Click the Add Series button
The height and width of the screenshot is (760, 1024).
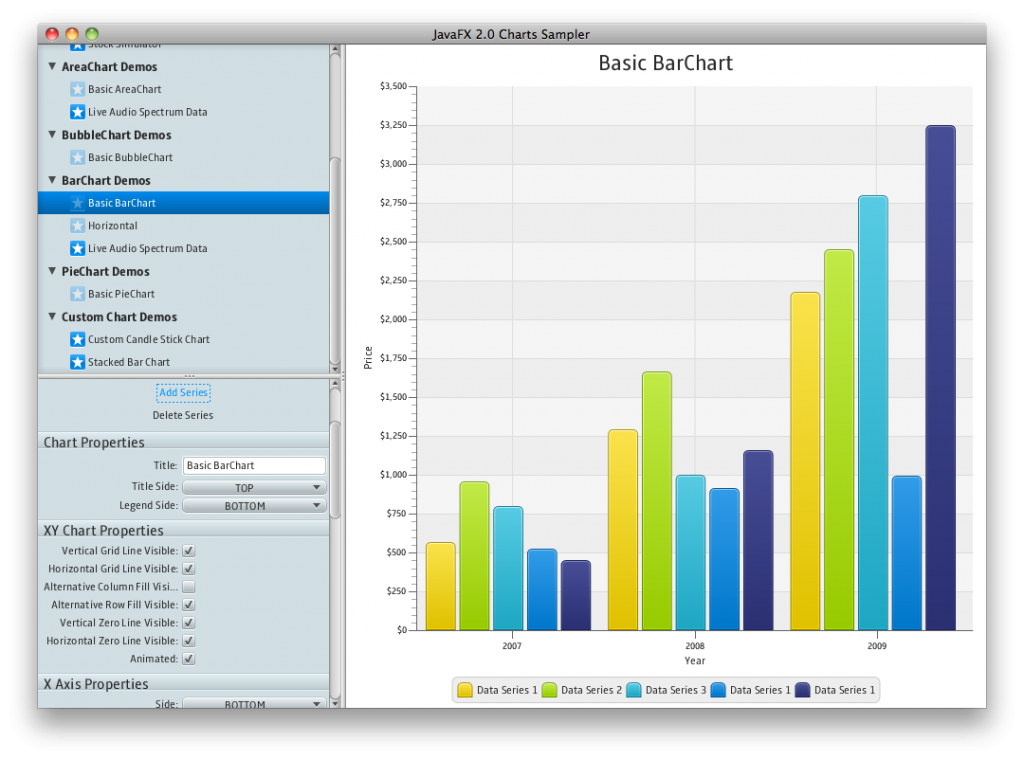tap(183, 392)
